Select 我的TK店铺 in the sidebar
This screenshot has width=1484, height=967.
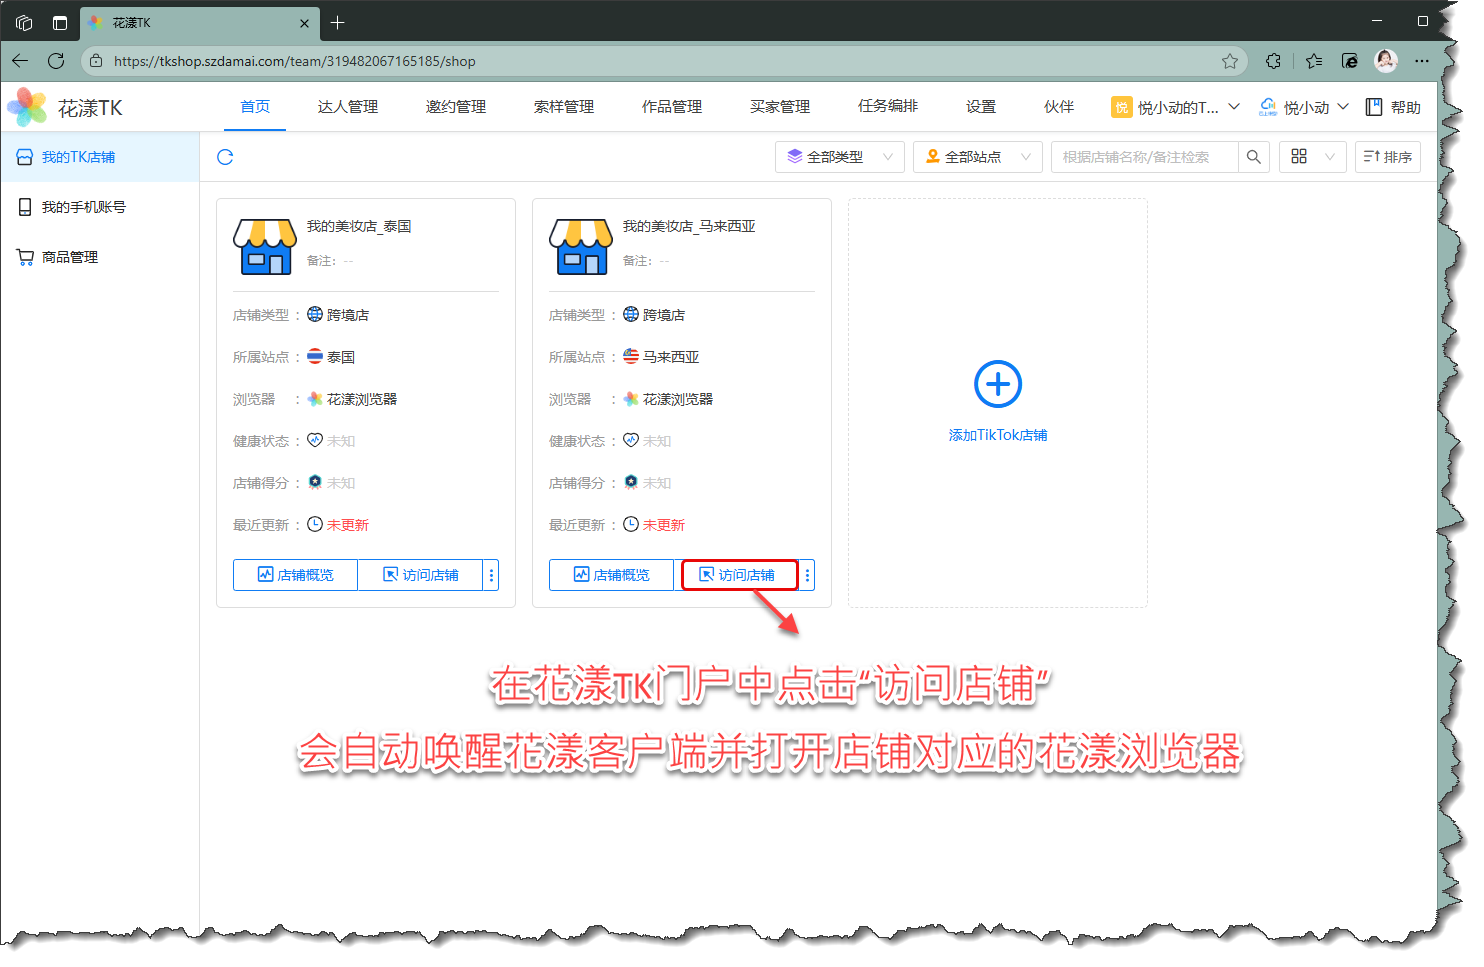100,157
